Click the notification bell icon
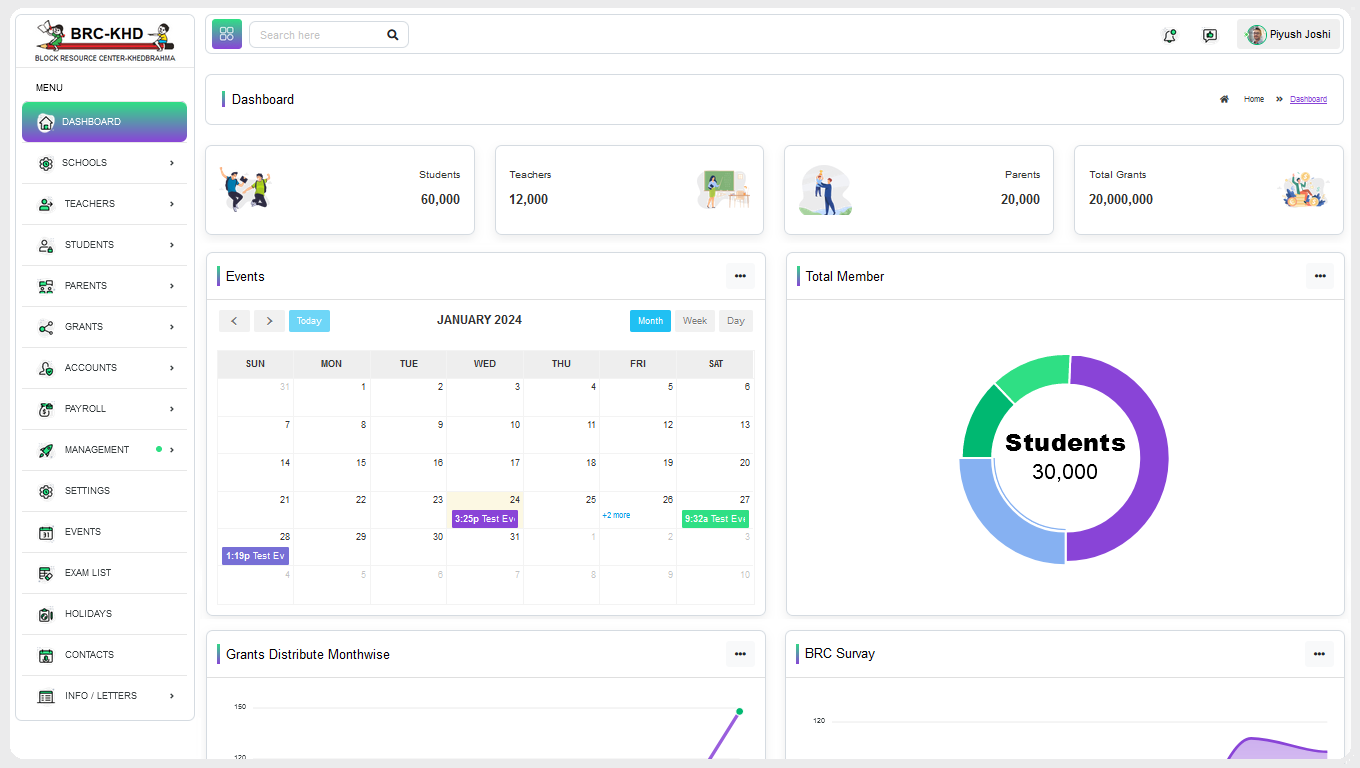 (x=1169, y=35)
